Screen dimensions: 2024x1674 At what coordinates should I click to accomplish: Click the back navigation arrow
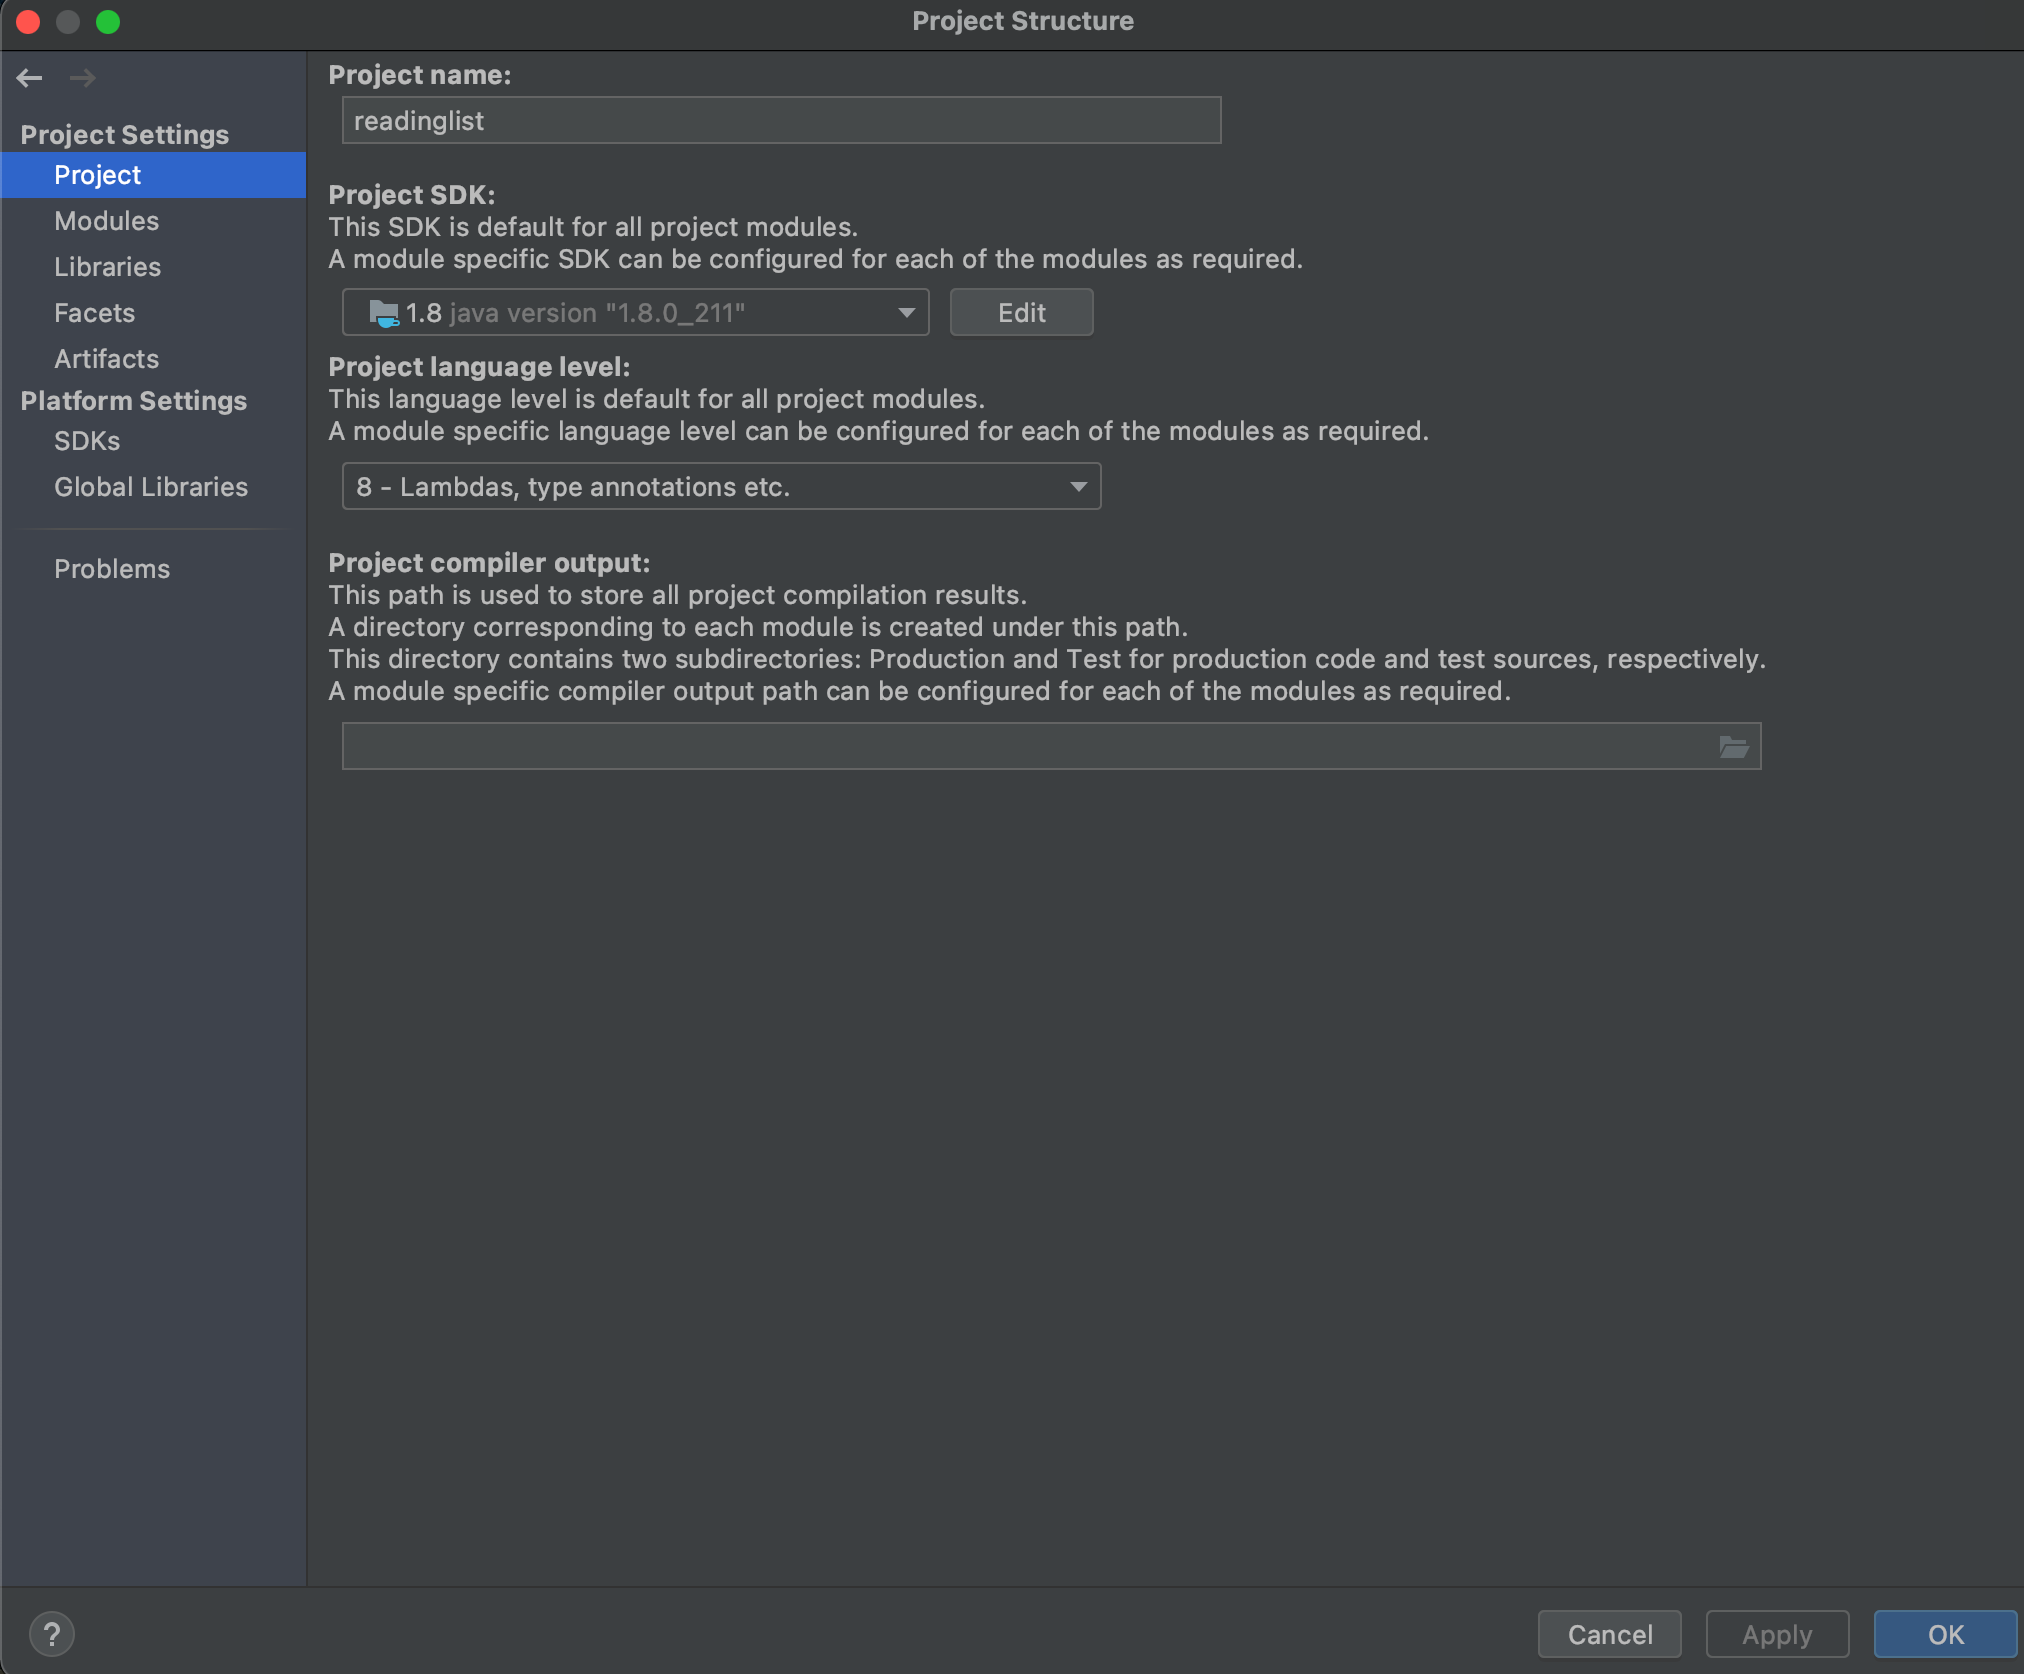click(30, 78)
